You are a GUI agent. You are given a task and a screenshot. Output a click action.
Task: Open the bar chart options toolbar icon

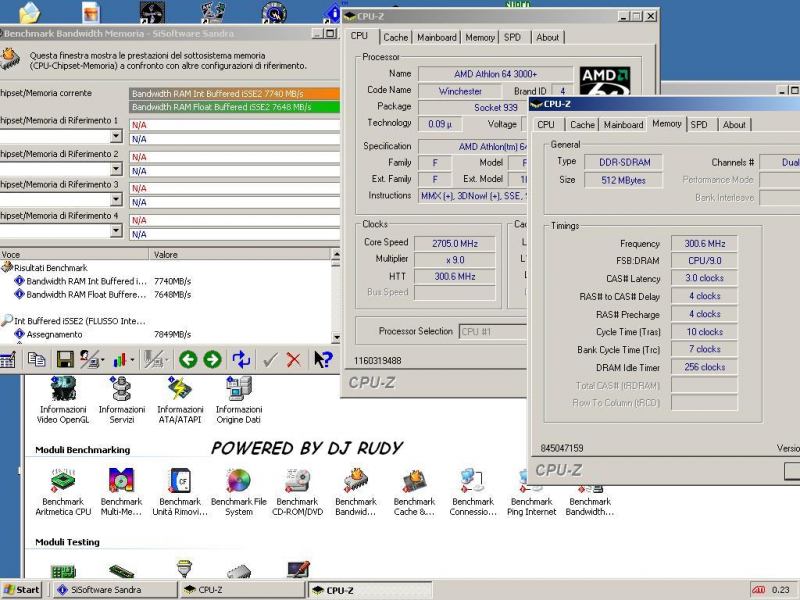click(x=123, y=360)
